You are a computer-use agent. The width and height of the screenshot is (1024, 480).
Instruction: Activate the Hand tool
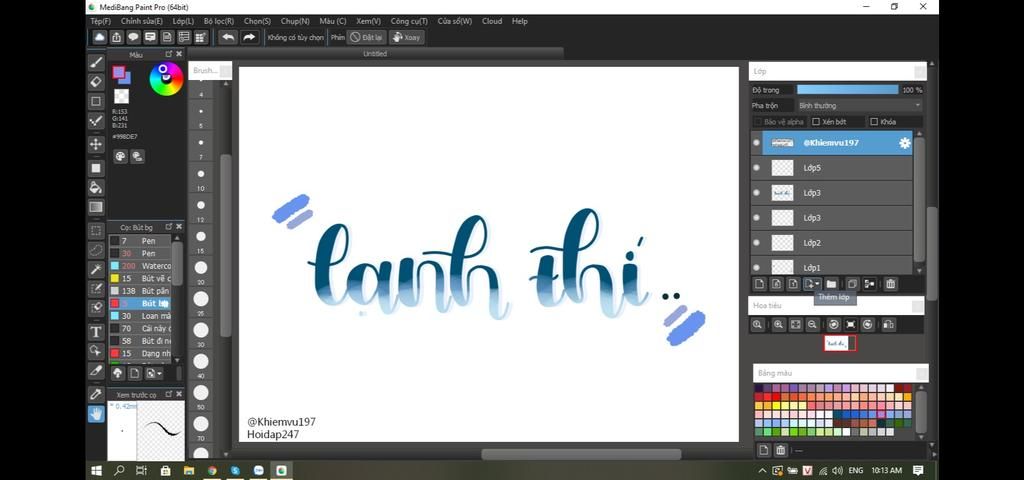click(x=96, y=413)
